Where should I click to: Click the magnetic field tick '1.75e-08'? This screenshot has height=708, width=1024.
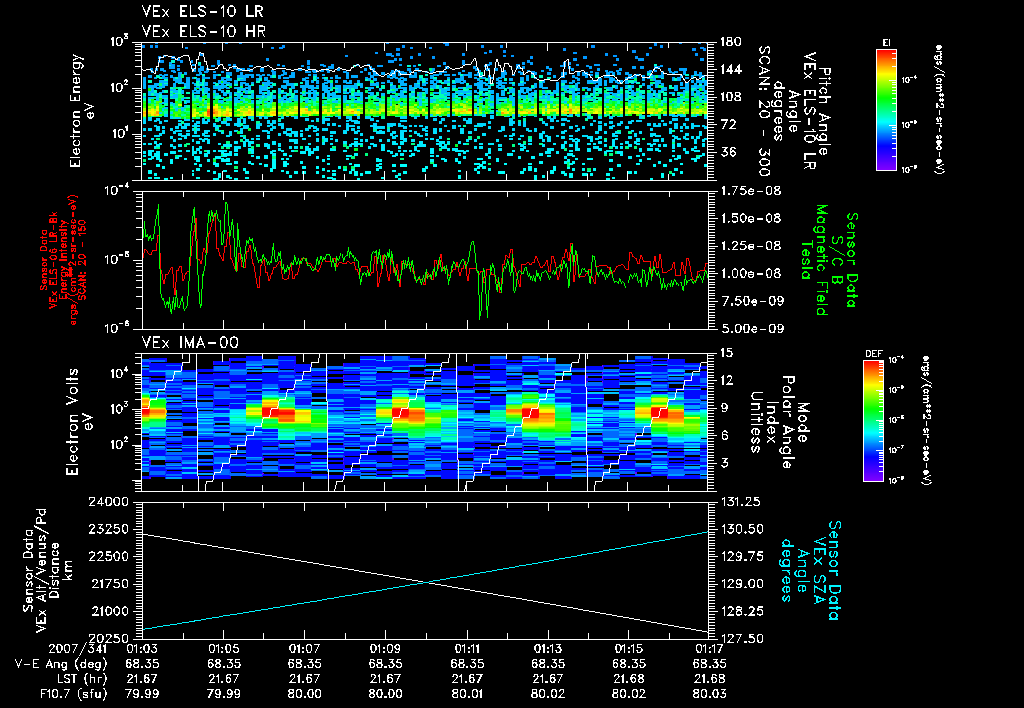[750, 191]
